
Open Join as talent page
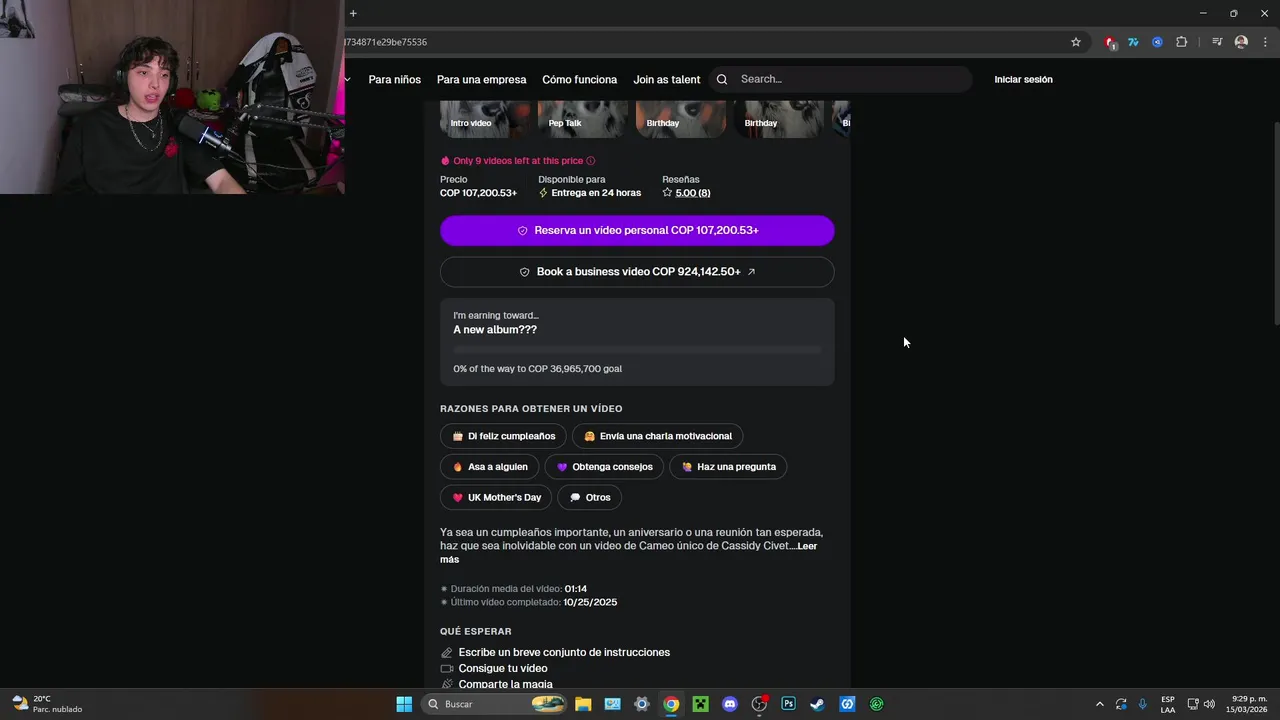pyautogui.click(x=667, y=79)
